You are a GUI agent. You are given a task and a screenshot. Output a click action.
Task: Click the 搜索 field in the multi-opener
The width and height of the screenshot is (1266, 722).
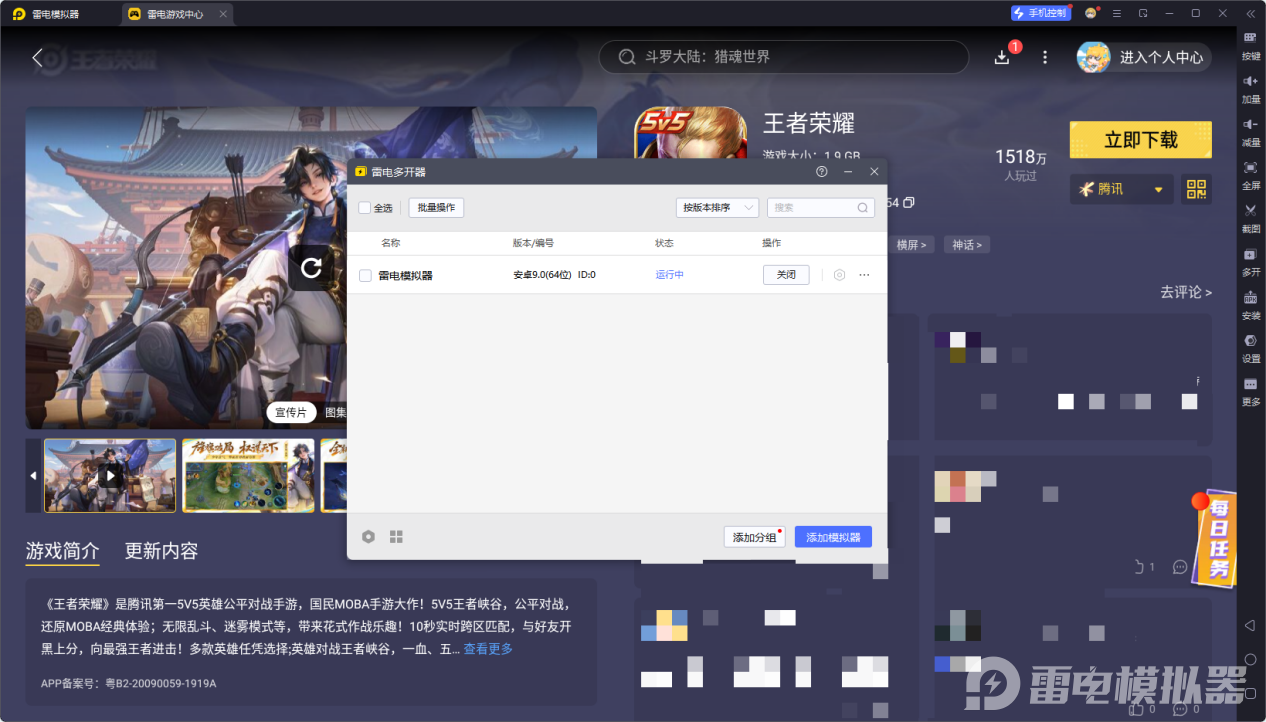tap(821, 207)
